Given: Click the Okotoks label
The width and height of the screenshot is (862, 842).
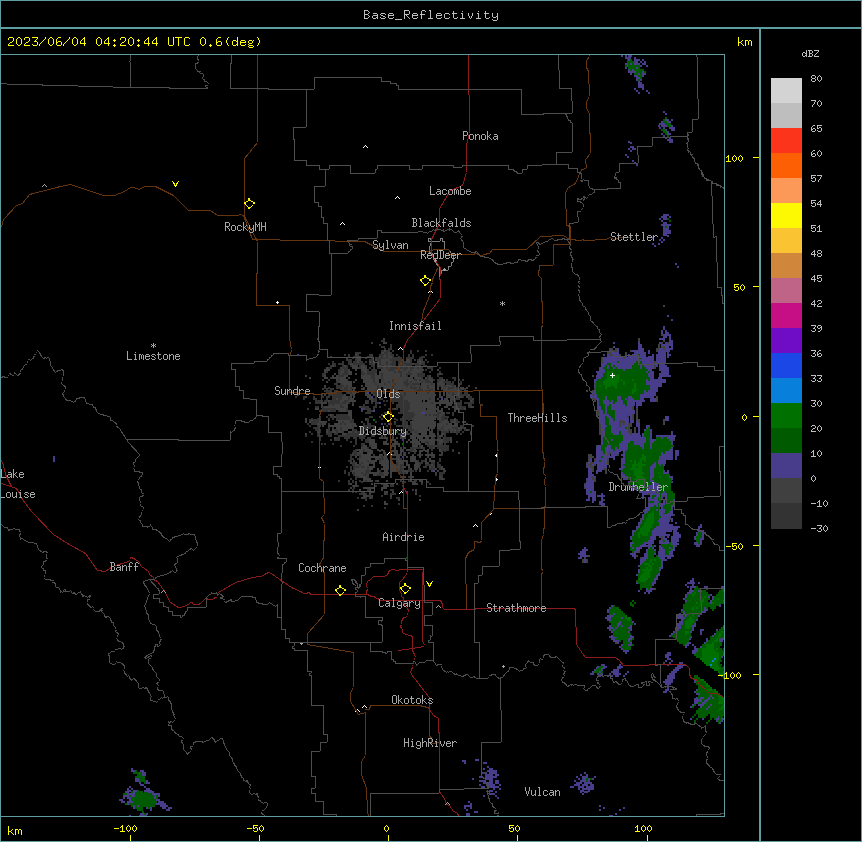Looking at the screenshot, I should coord(412,700).
